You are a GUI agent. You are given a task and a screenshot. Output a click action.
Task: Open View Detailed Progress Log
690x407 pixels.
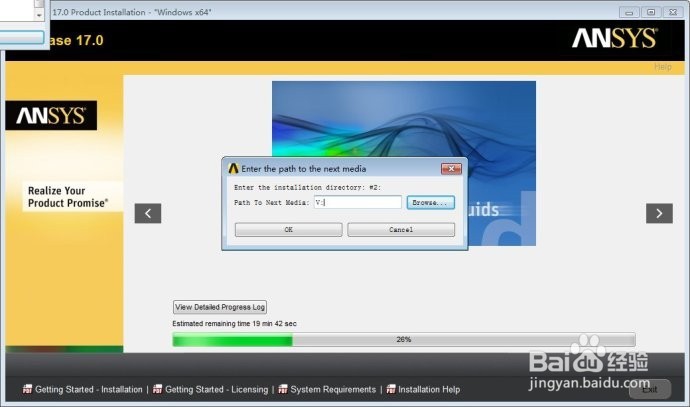tap(220, 307)
